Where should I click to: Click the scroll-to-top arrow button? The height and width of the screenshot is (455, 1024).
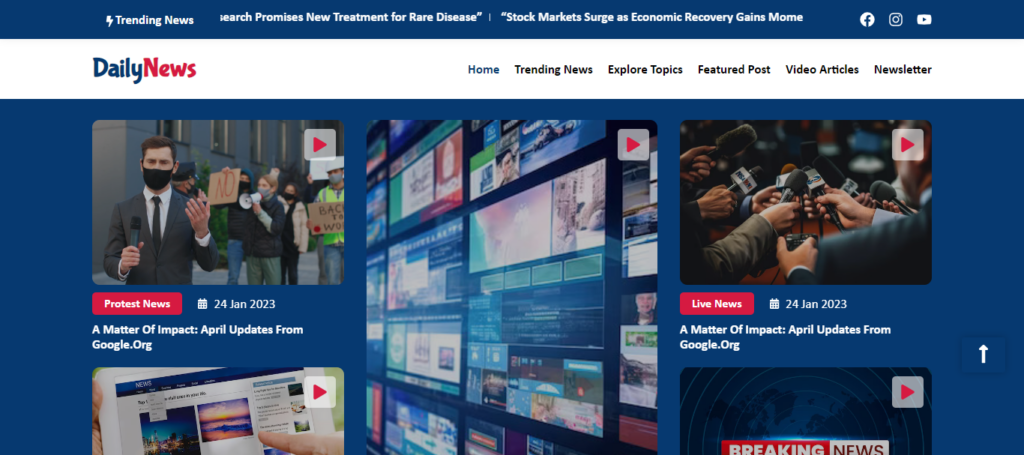pyautogui.click(x=983, y=354)
